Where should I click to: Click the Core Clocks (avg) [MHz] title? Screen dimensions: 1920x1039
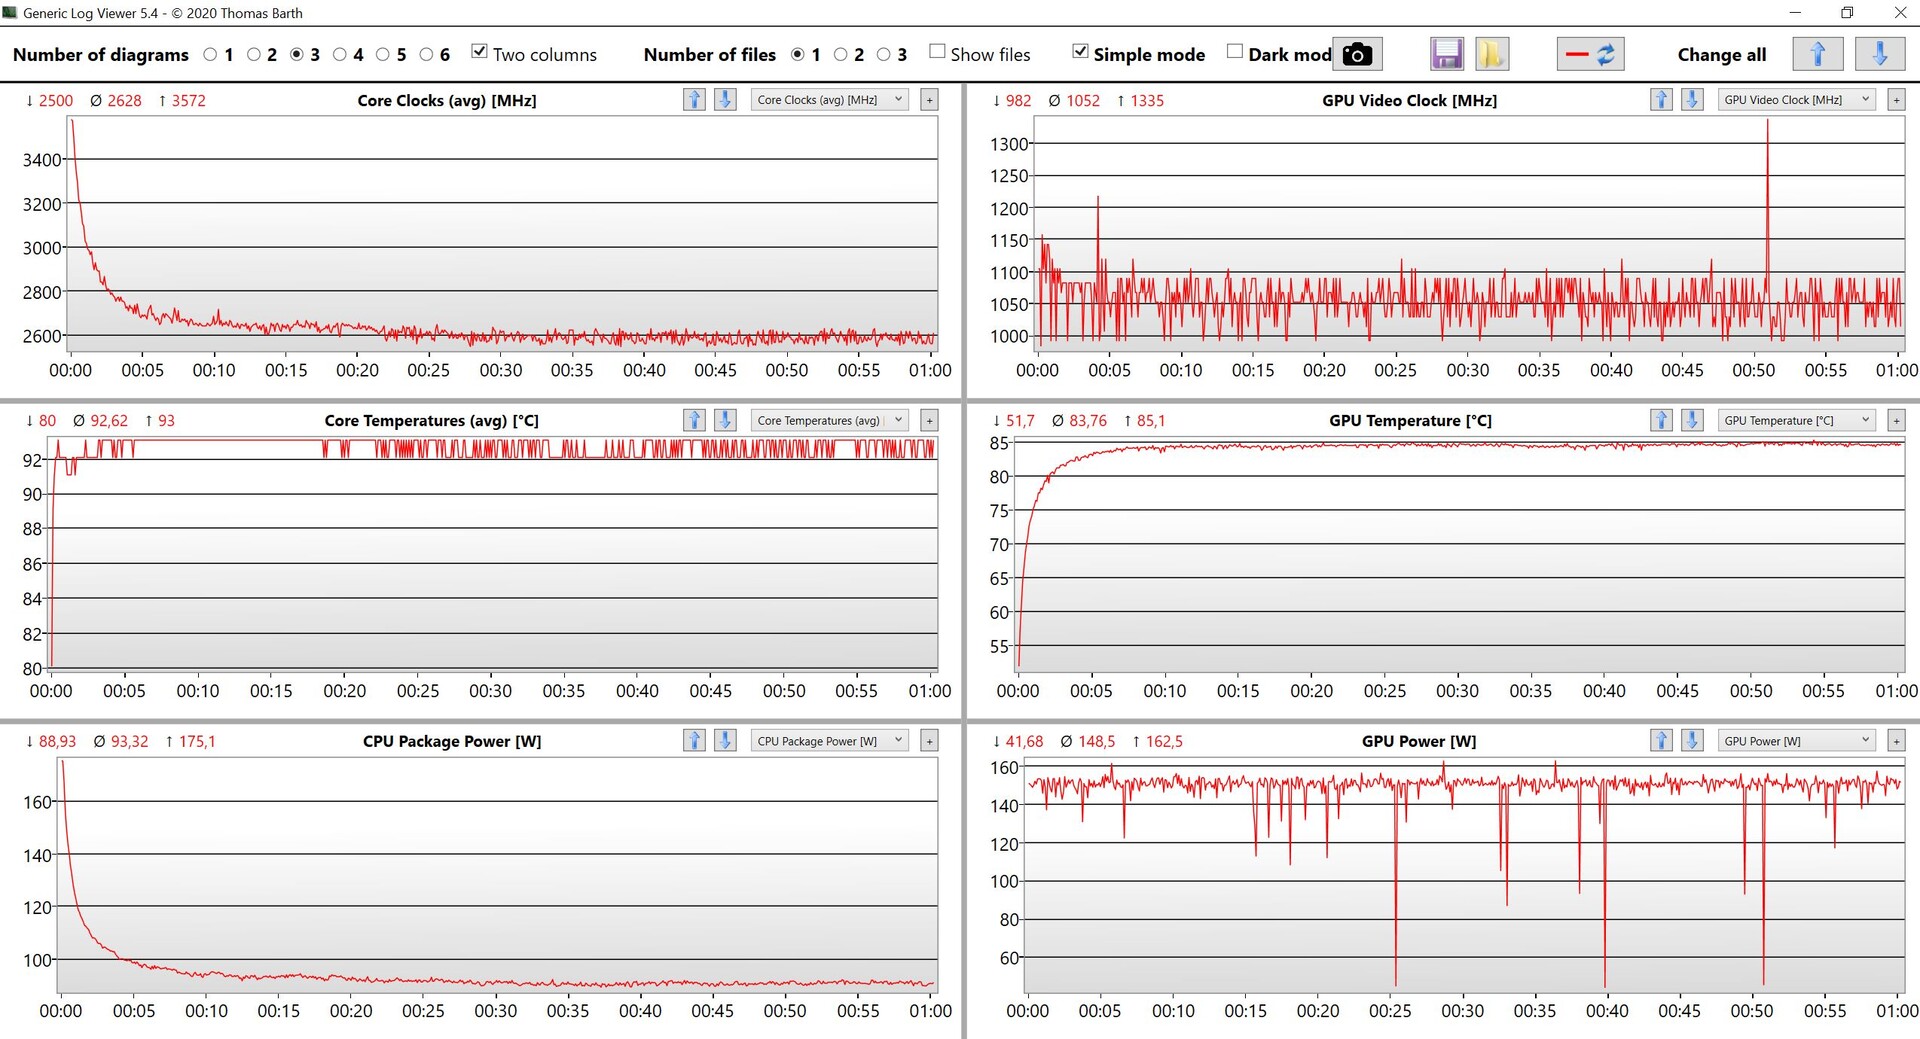[x=447, y=100]
